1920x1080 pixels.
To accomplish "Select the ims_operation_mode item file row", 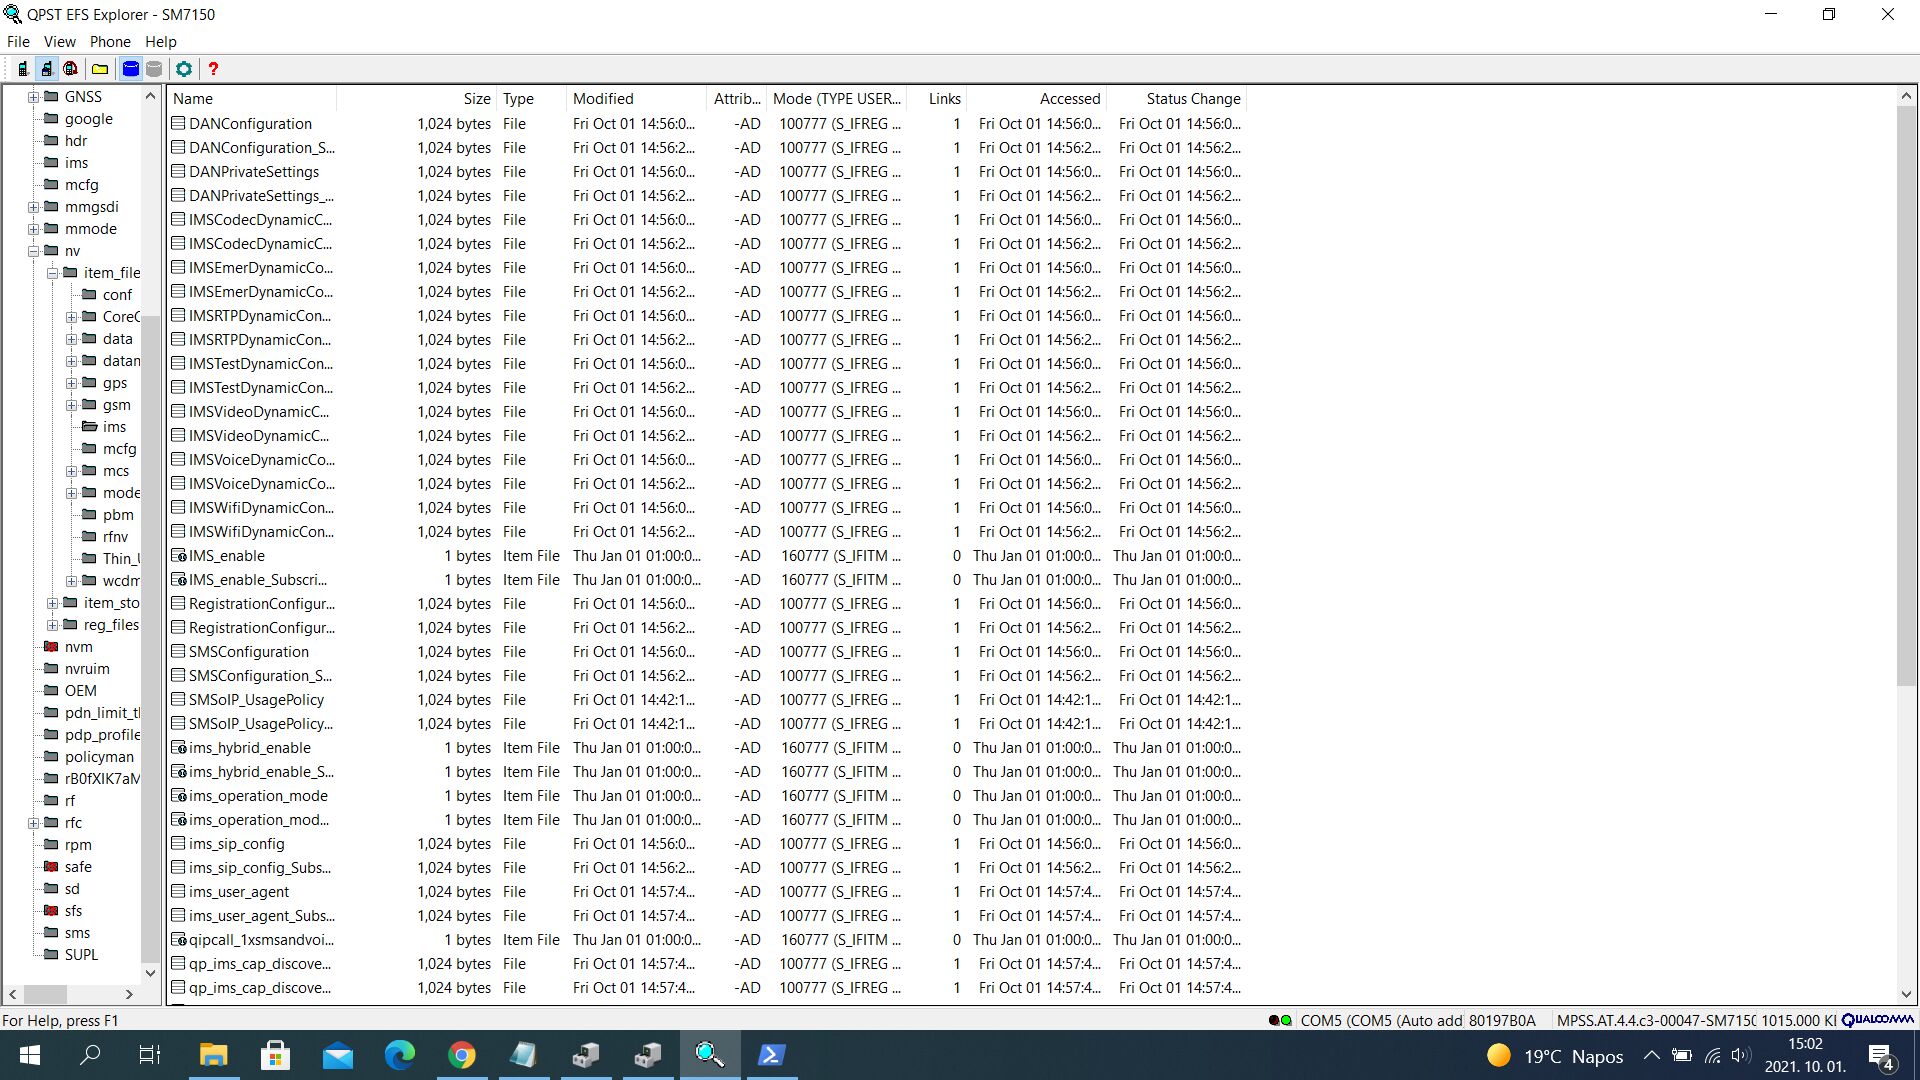I will click(x=706, y=796).
